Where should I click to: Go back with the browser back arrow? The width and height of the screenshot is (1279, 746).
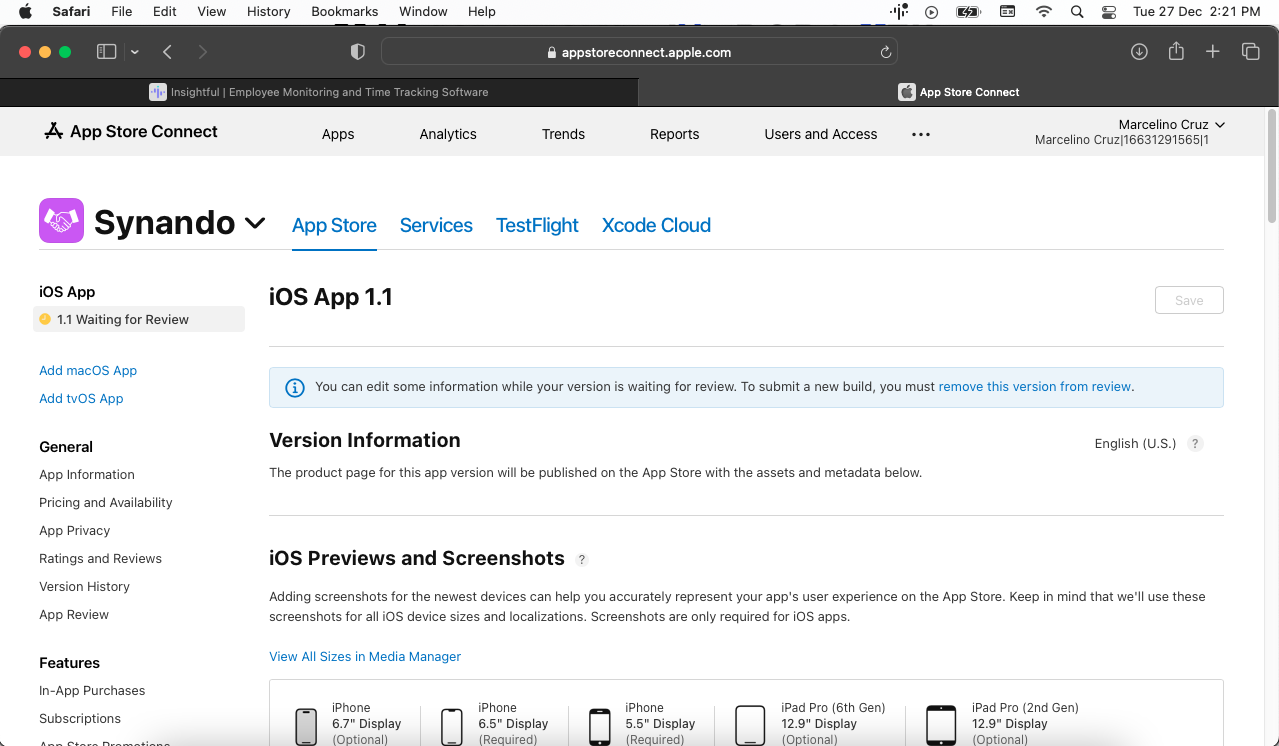click(167, 52)
